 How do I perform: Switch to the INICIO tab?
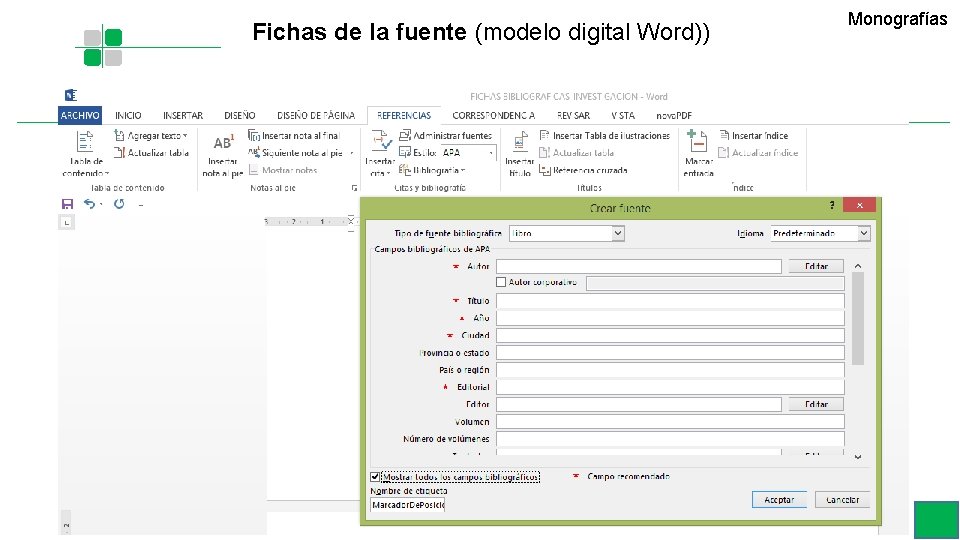click(128, 115)
